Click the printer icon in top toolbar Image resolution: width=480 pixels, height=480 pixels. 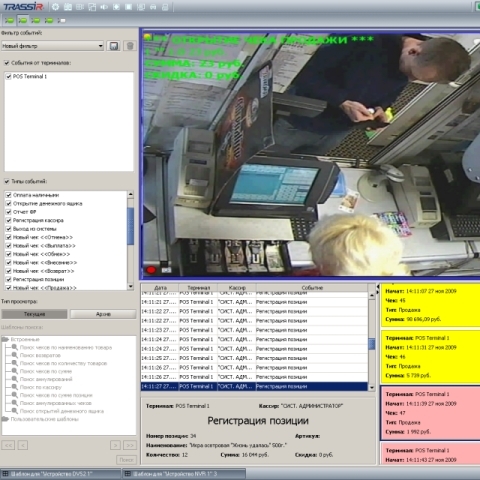point(153,7)
